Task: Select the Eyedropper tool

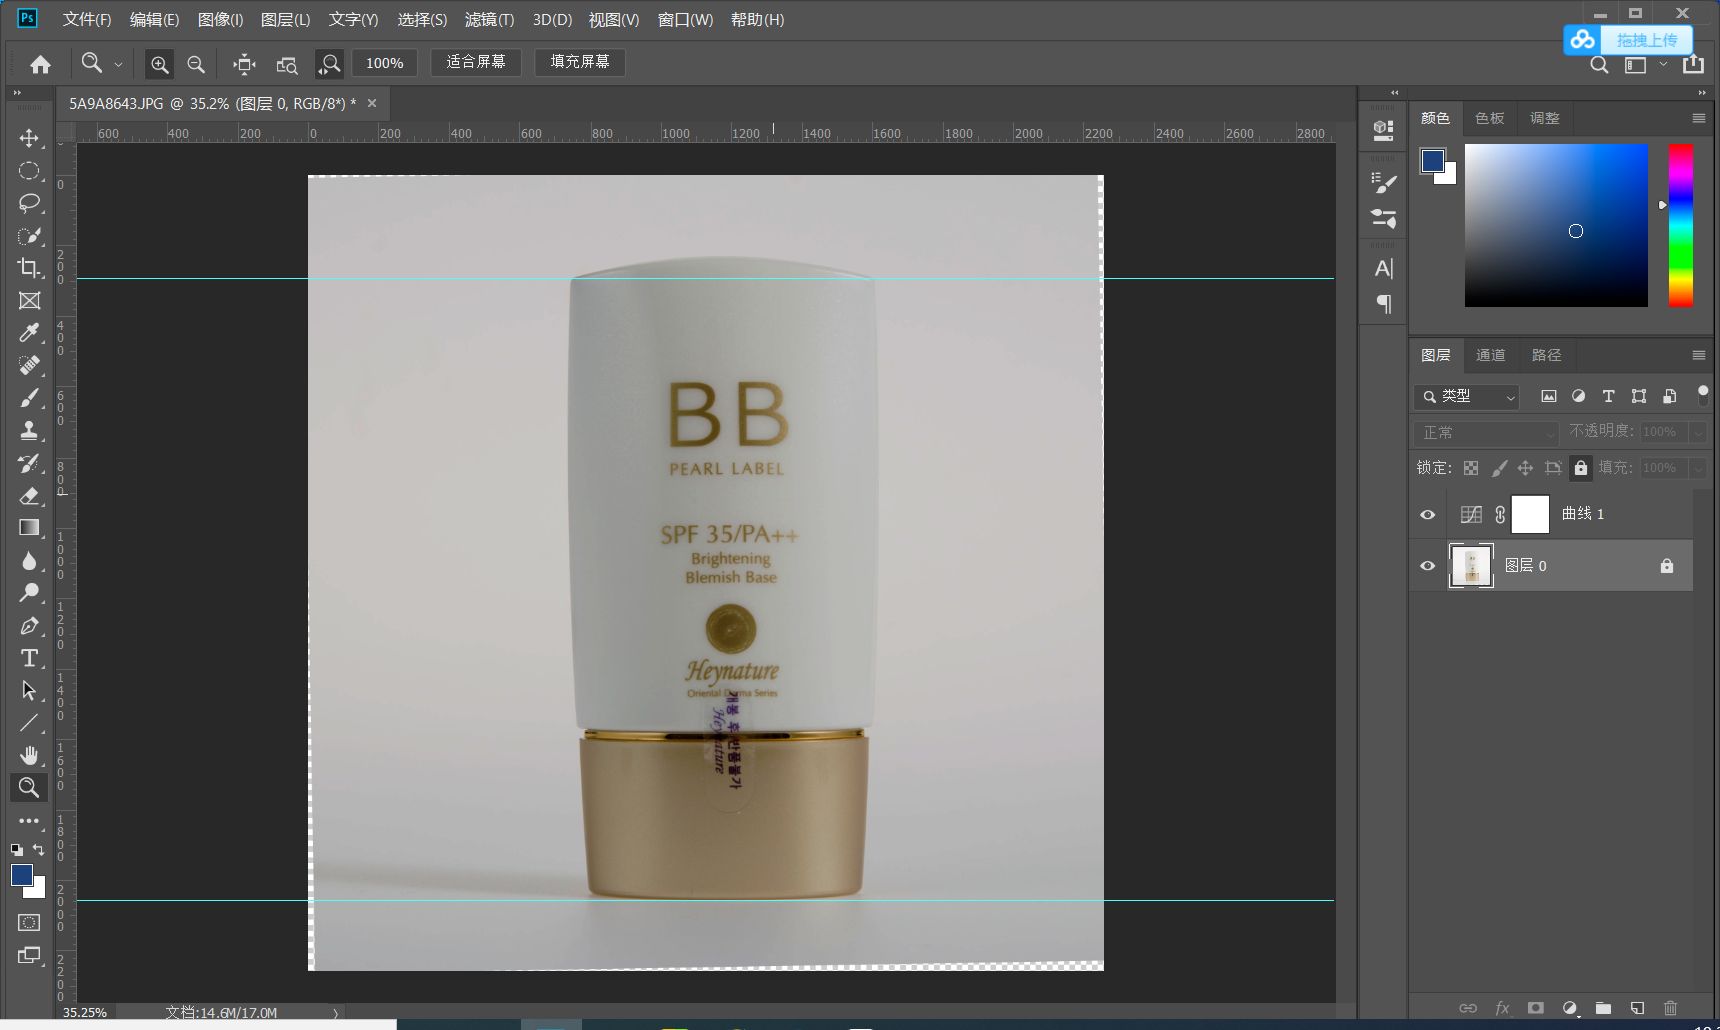Action: 29,333
